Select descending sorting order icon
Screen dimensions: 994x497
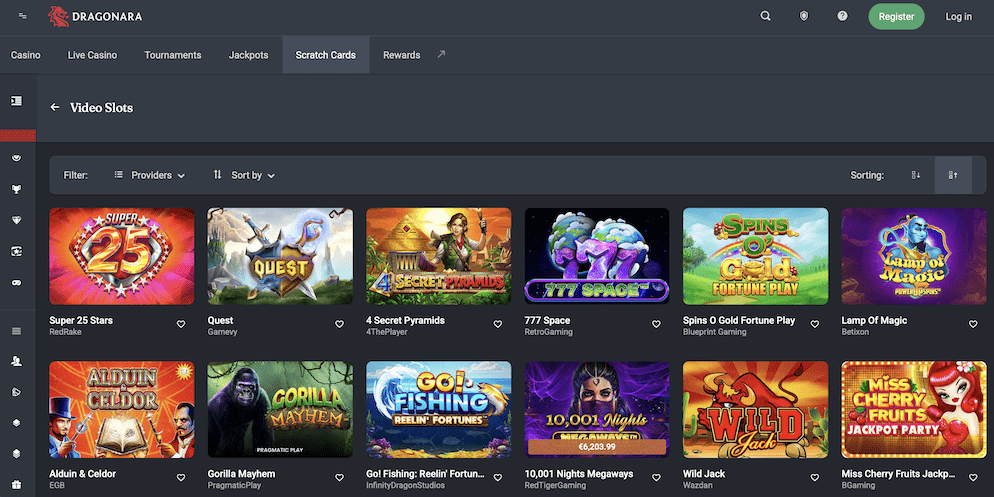[916, 175]
